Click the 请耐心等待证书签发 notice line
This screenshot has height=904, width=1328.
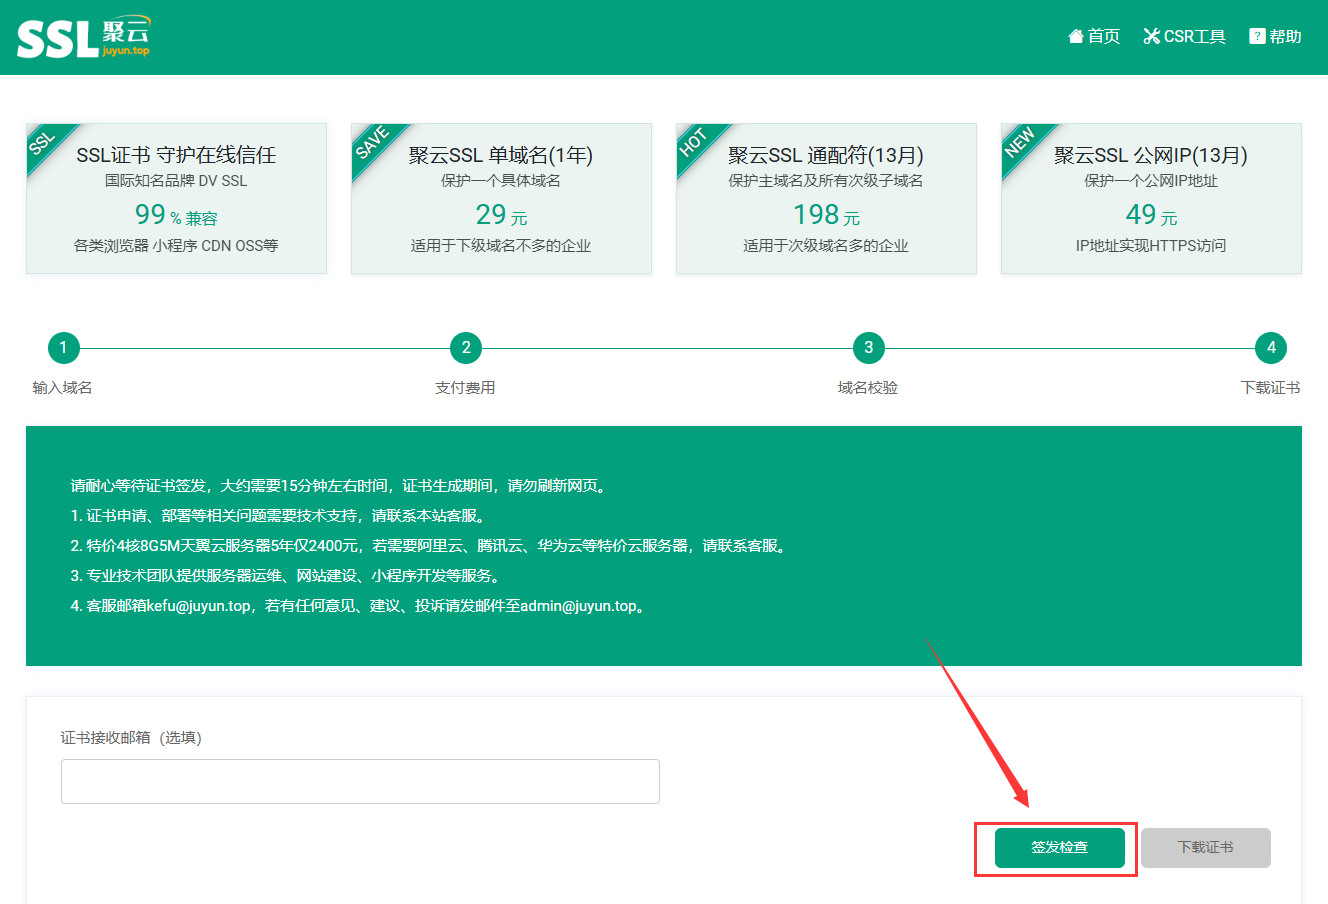click(x=340, y=486)
